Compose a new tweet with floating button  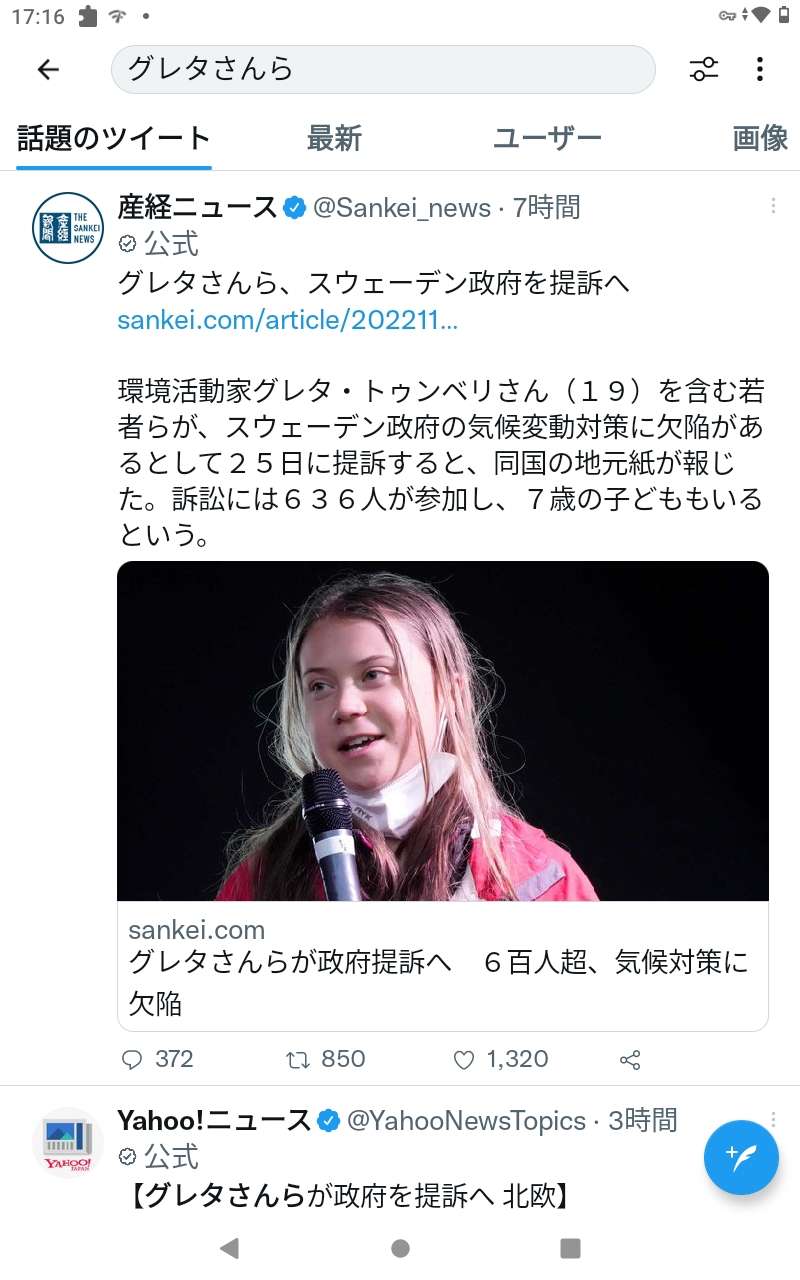(x=741, y=1157)
